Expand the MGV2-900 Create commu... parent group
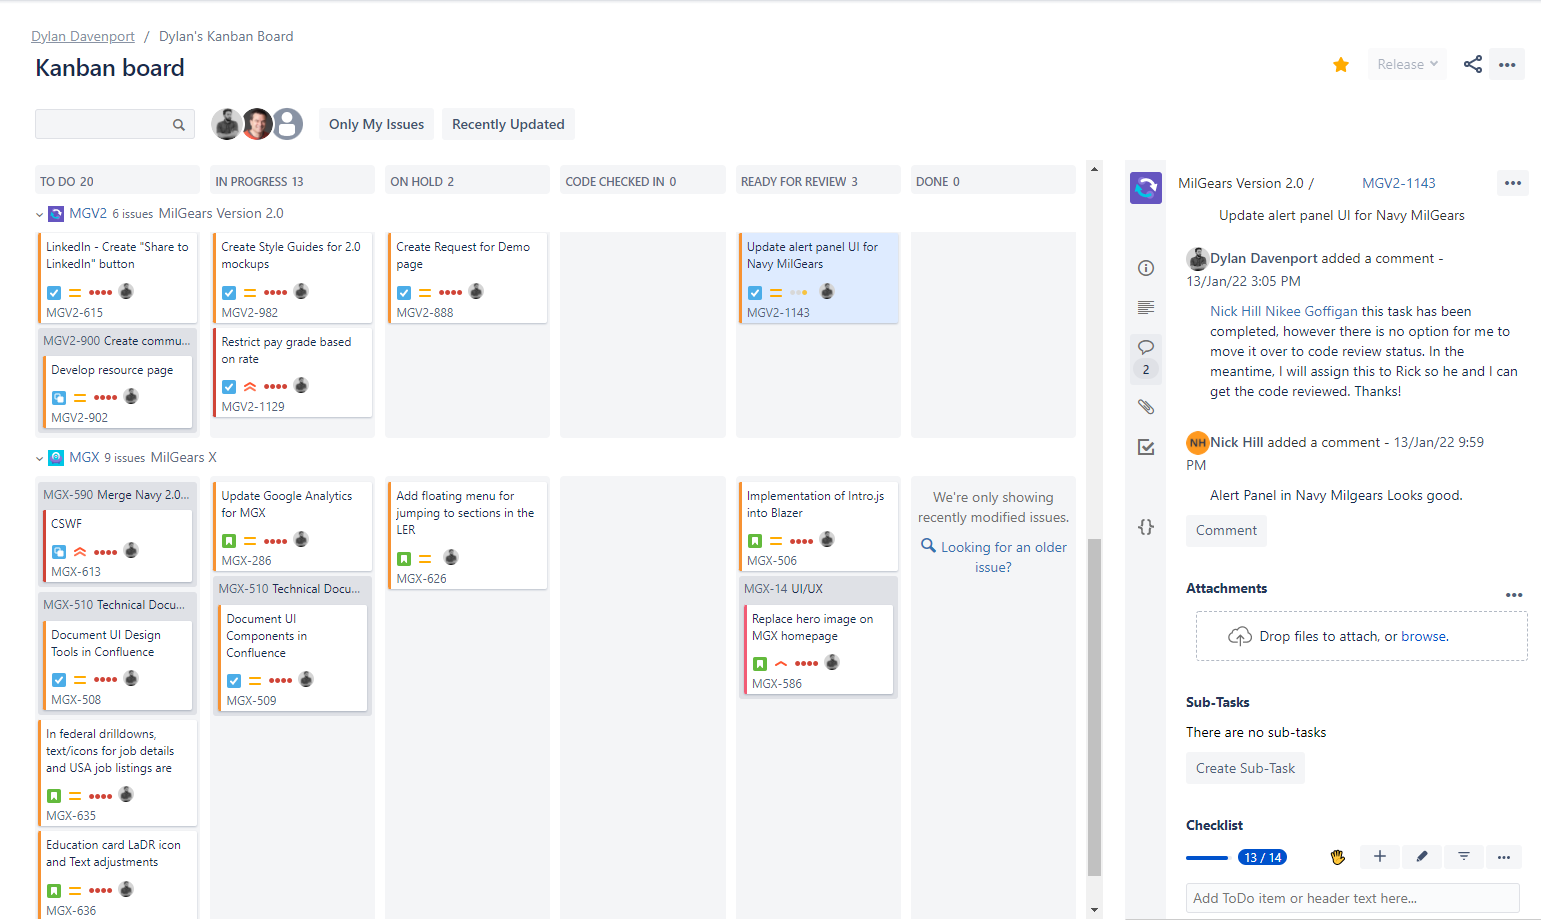Viewport: 1541px width, 921px height. 116,341
